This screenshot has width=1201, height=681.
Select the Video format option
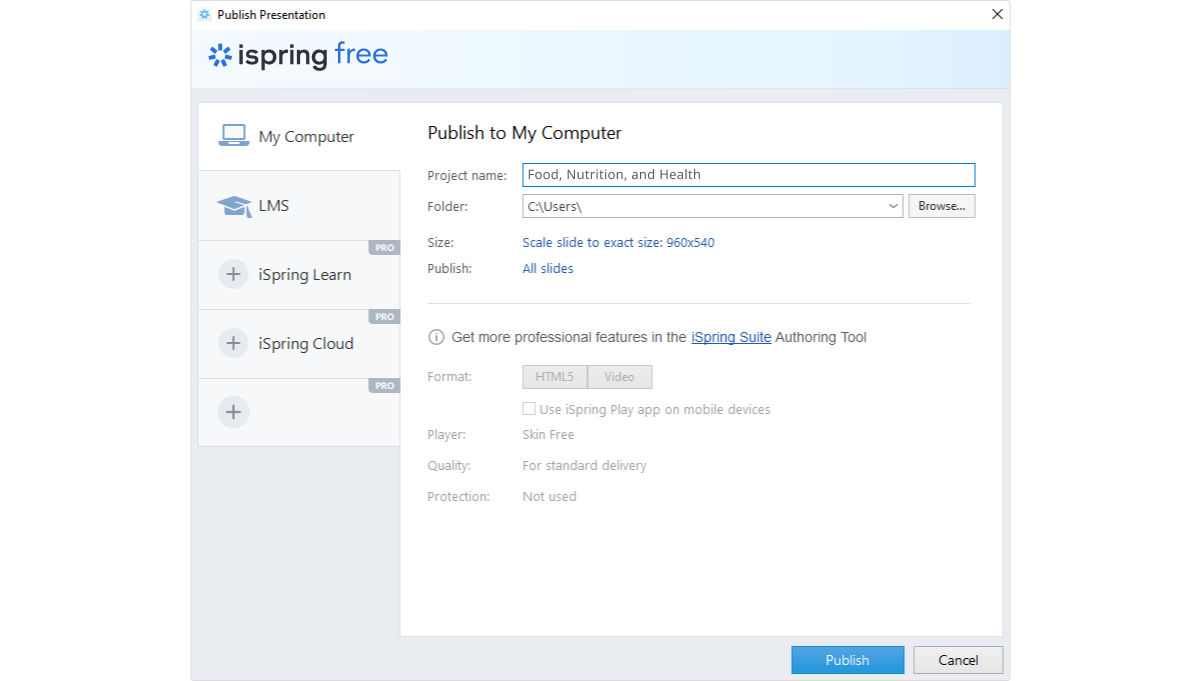[619, 377]
